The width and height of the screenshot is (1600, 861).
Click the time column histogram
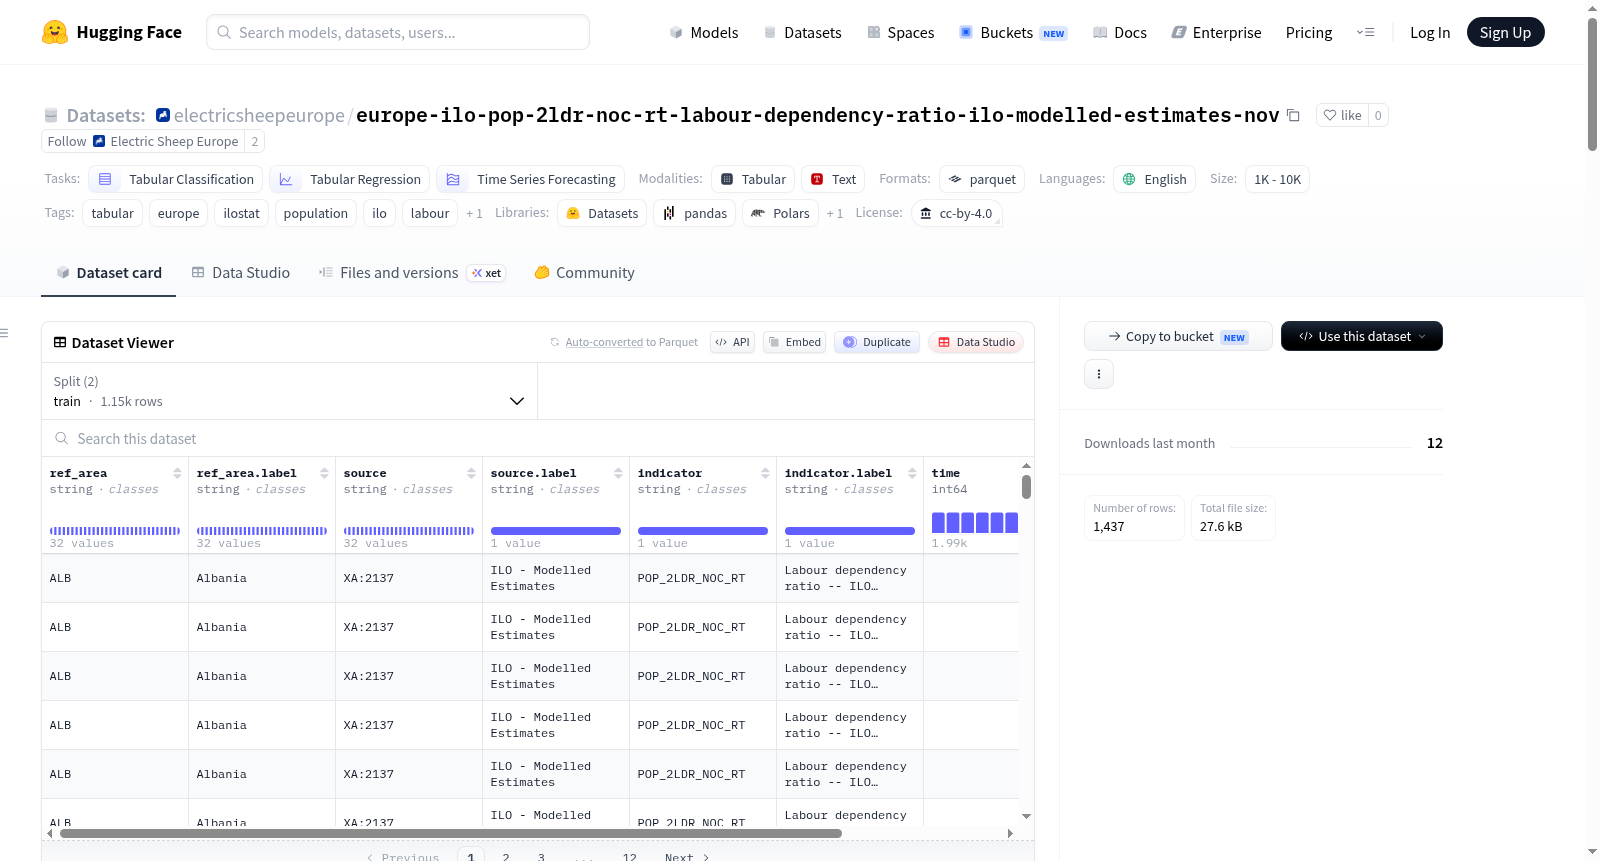click(975, 522)
